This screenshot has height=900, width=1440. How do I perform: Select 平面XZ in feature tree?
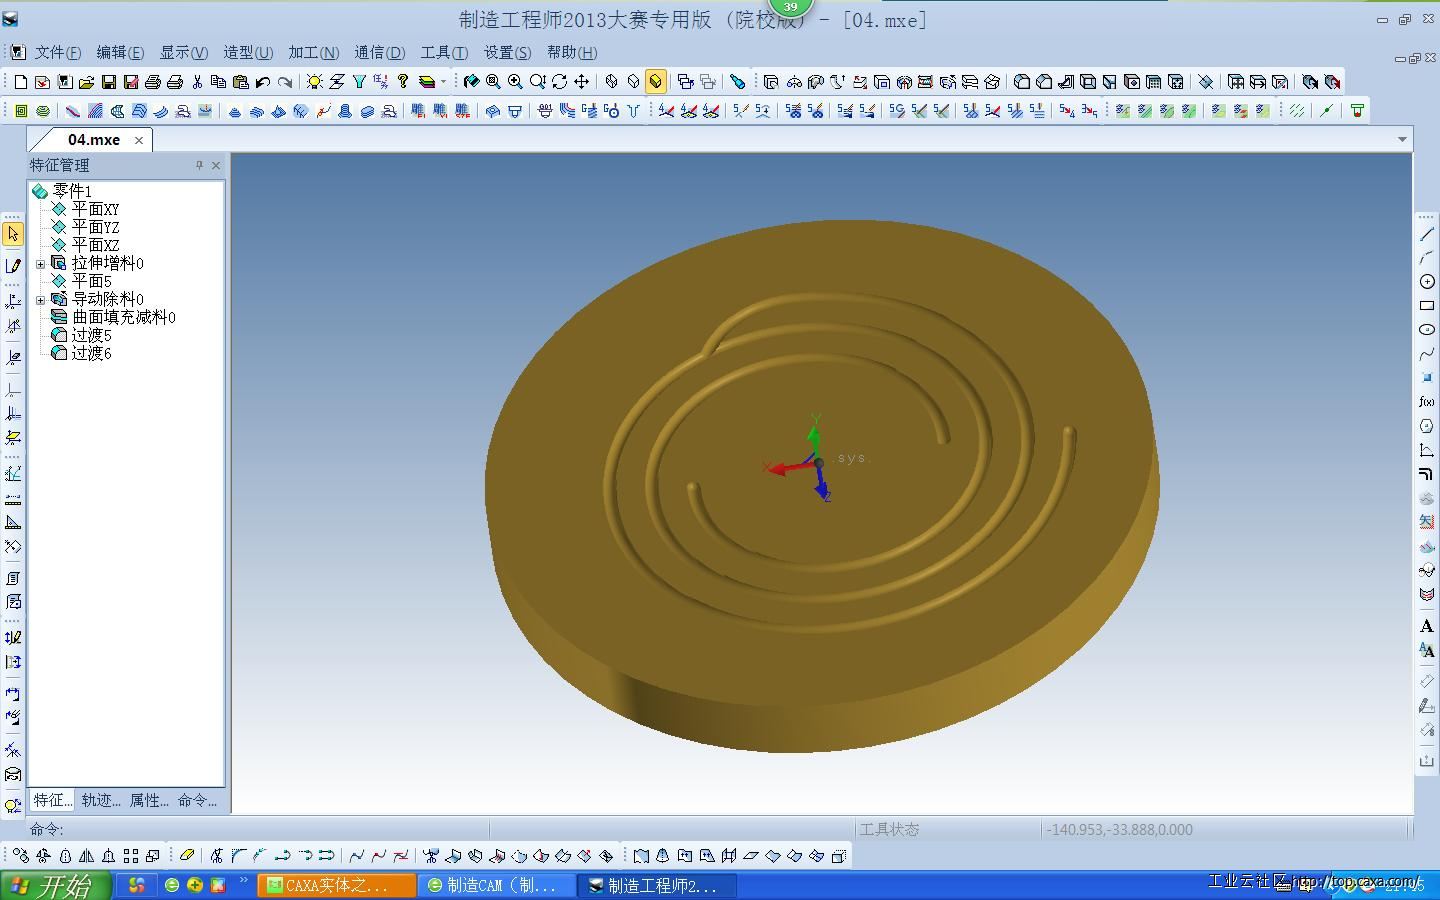[x=95, y=245]
